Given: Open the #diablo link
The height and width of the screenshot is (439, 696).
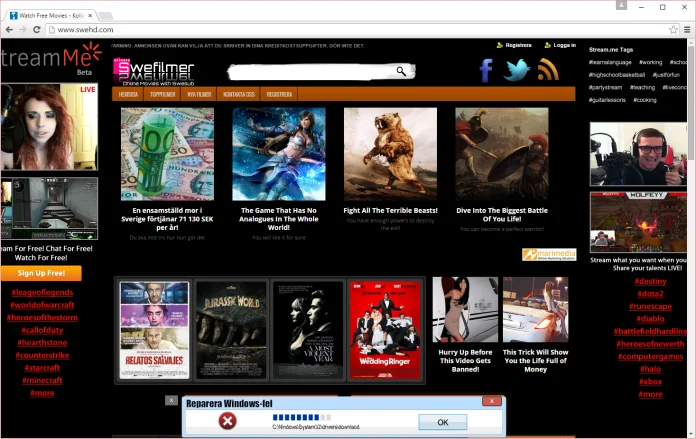Looking at the screenshot, I should tap(650, 319).
